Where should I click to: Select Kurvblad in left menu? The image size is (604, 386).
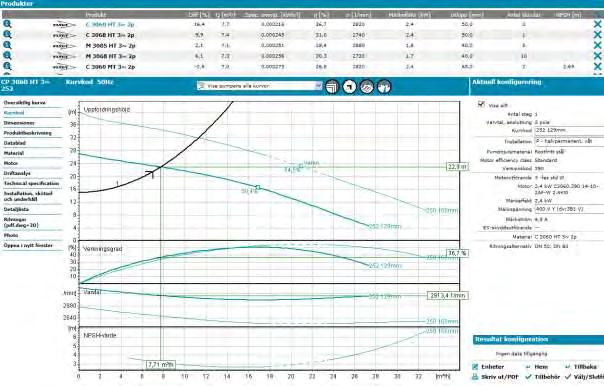coord(14,113)
